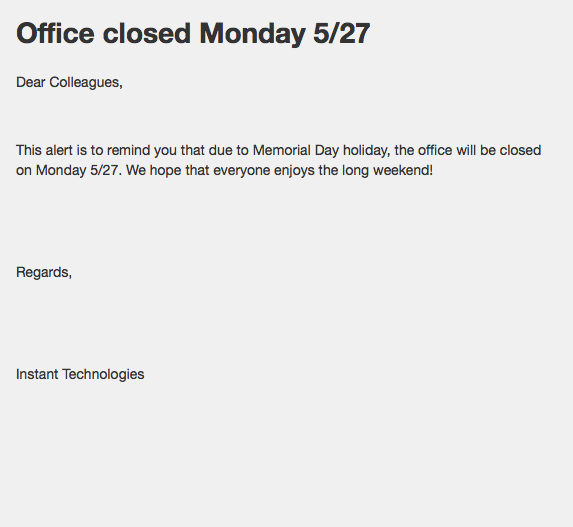Click "5/27" in the bold heading
Image resolution: width=573 pixels, height=527 pixels.
click(x=342, y=33)
